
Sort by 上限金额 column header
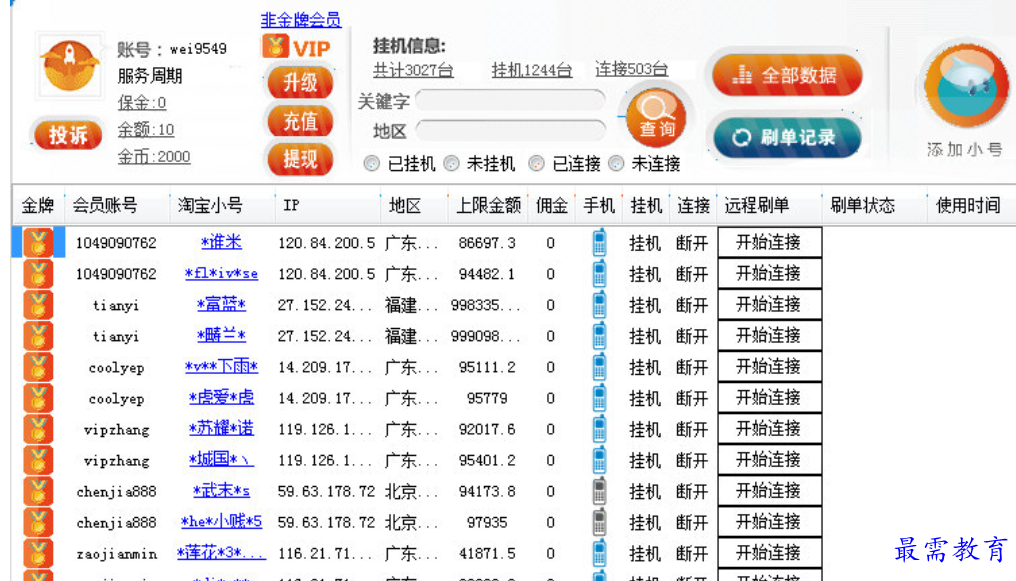tap(489, 206)
